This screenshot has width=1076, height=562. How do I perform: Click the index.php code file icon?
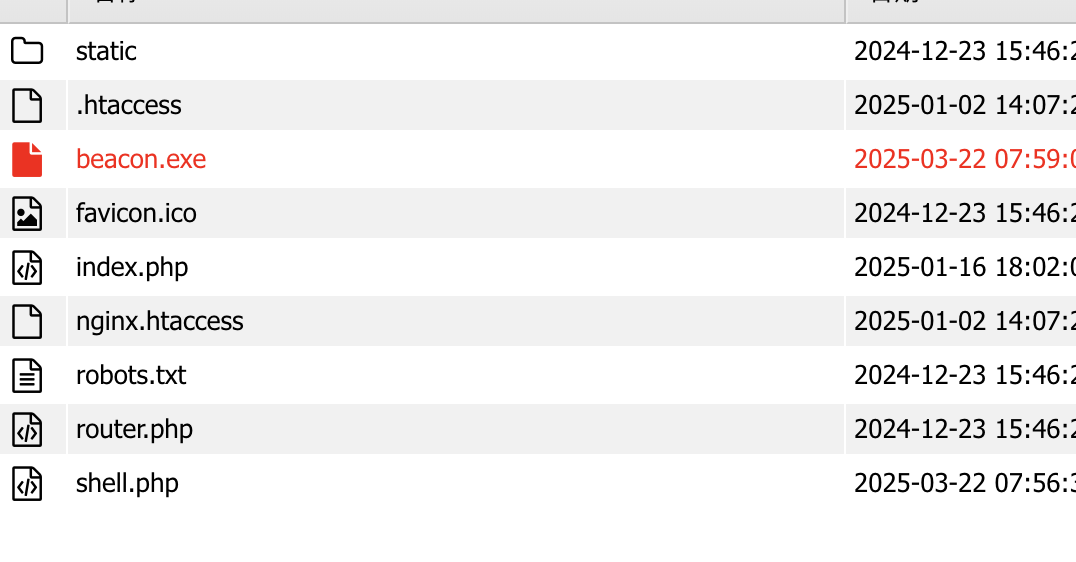27,268
